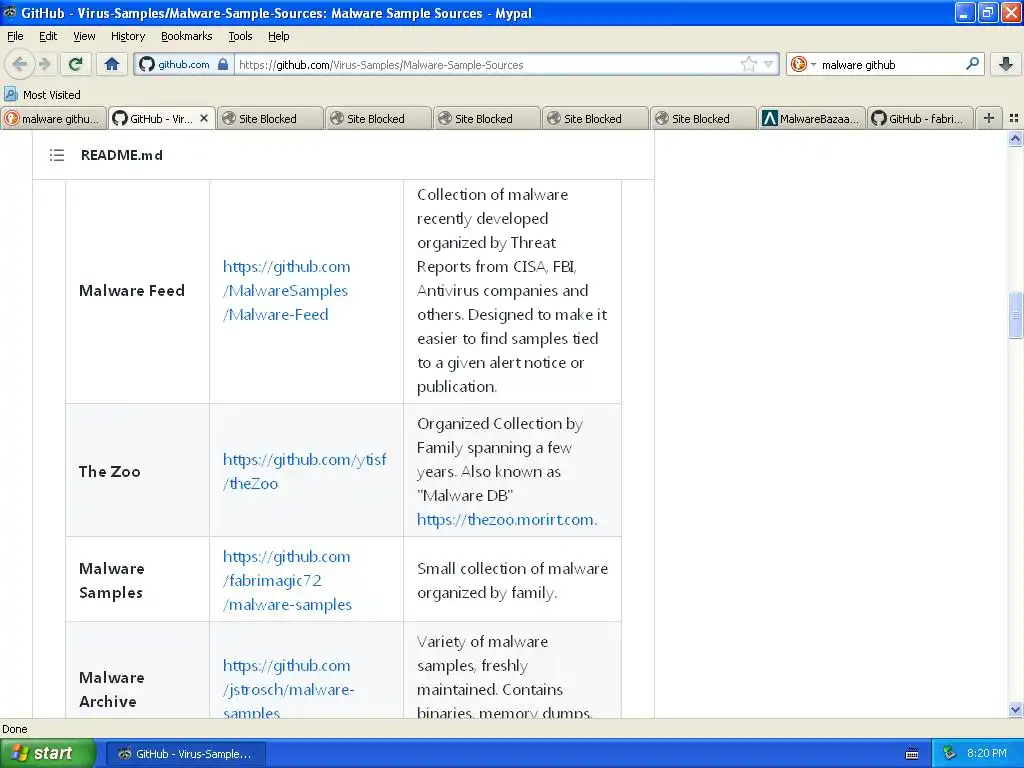This screenshot has width=1024, height=768.
Task: Open the Tools menu
Action: (240, 36)
